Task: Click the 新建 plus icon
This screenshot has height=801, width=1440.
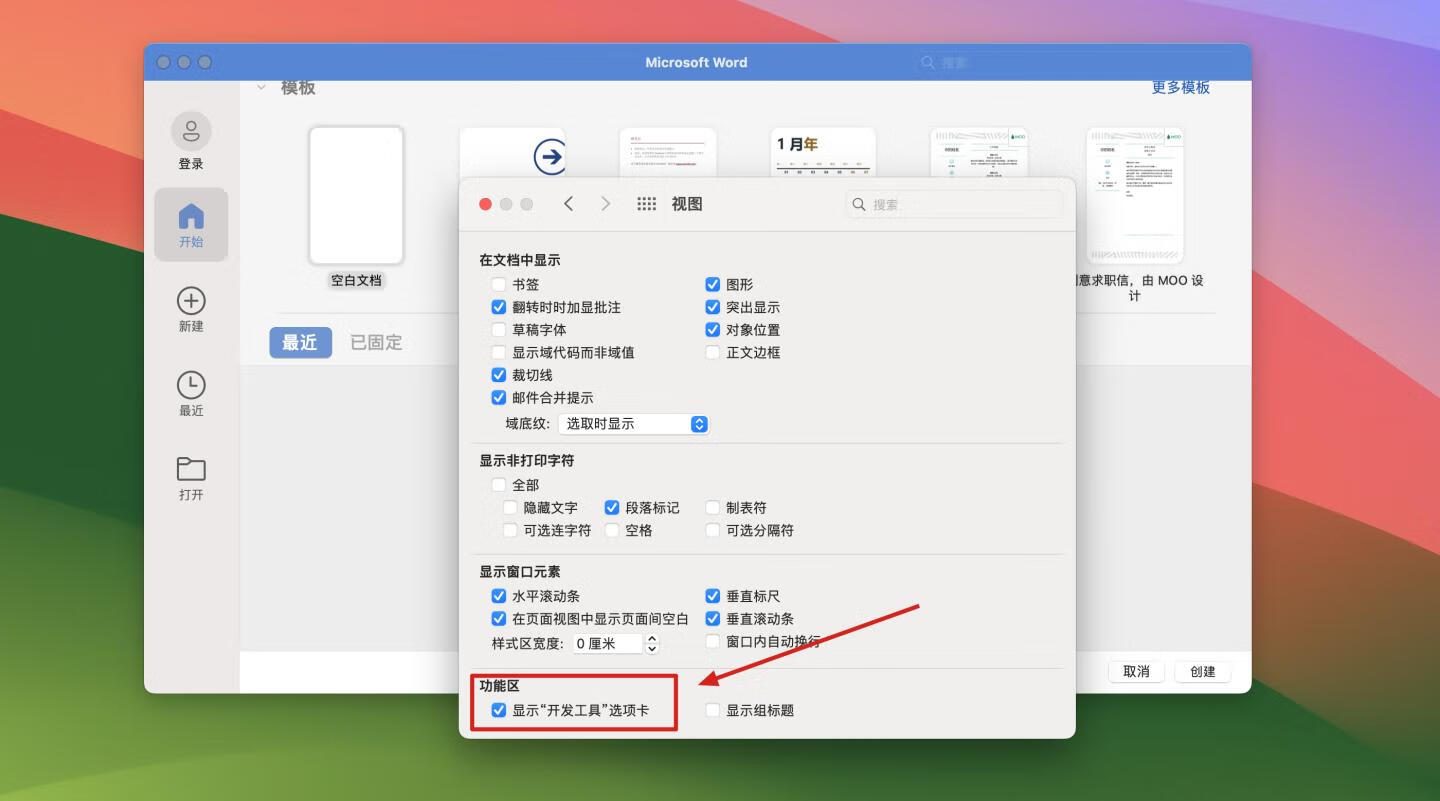Action: pos(191,301)
